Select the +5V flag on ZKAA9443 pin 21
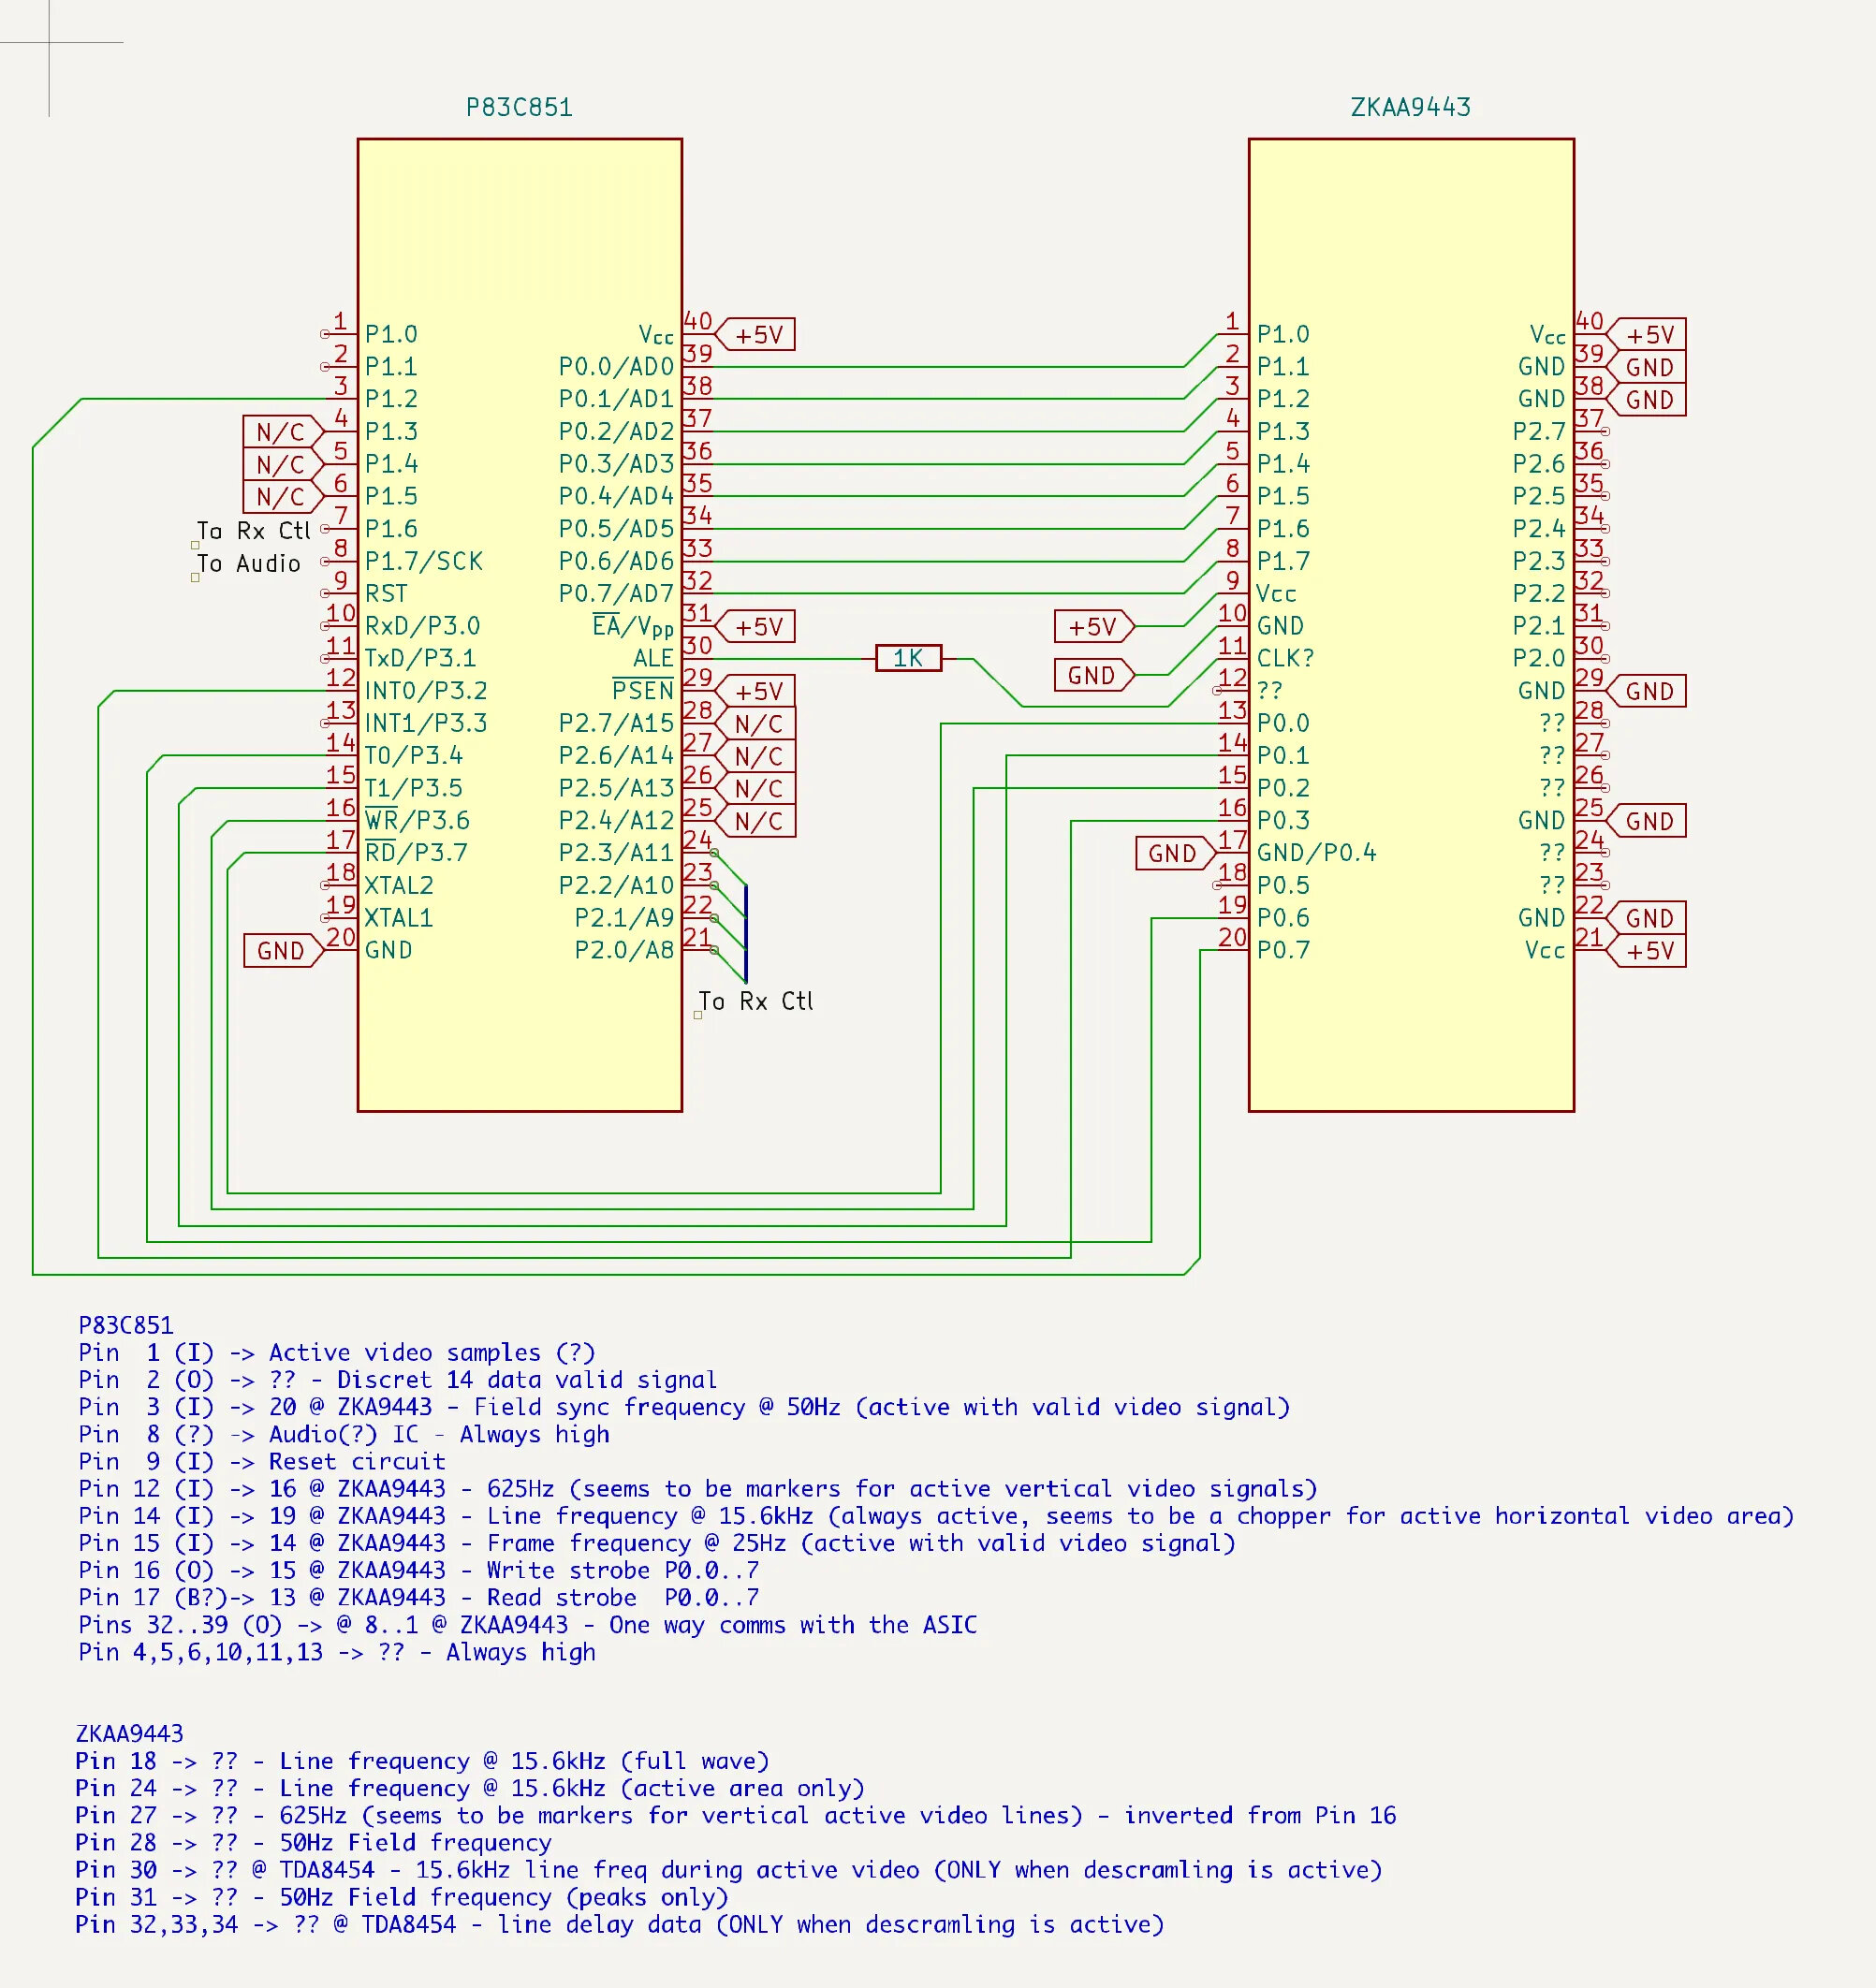The height and width of the screenshot is (1988, 1876). pos(1649,951)
